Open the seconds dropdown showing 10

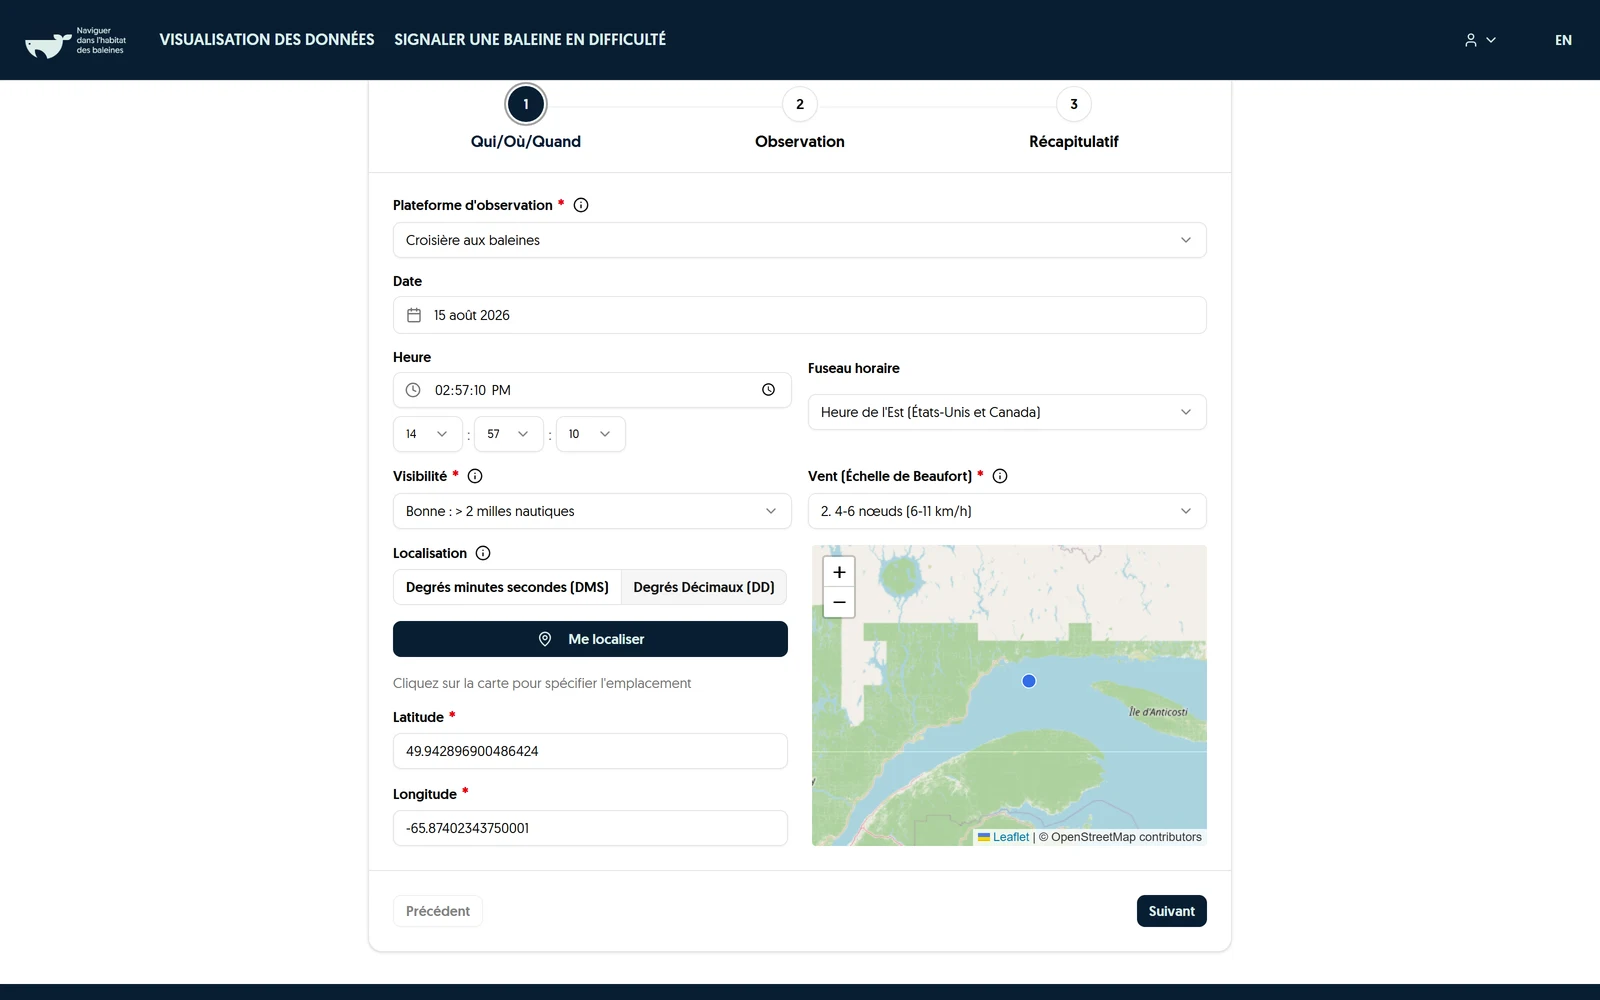click(591, 434)
